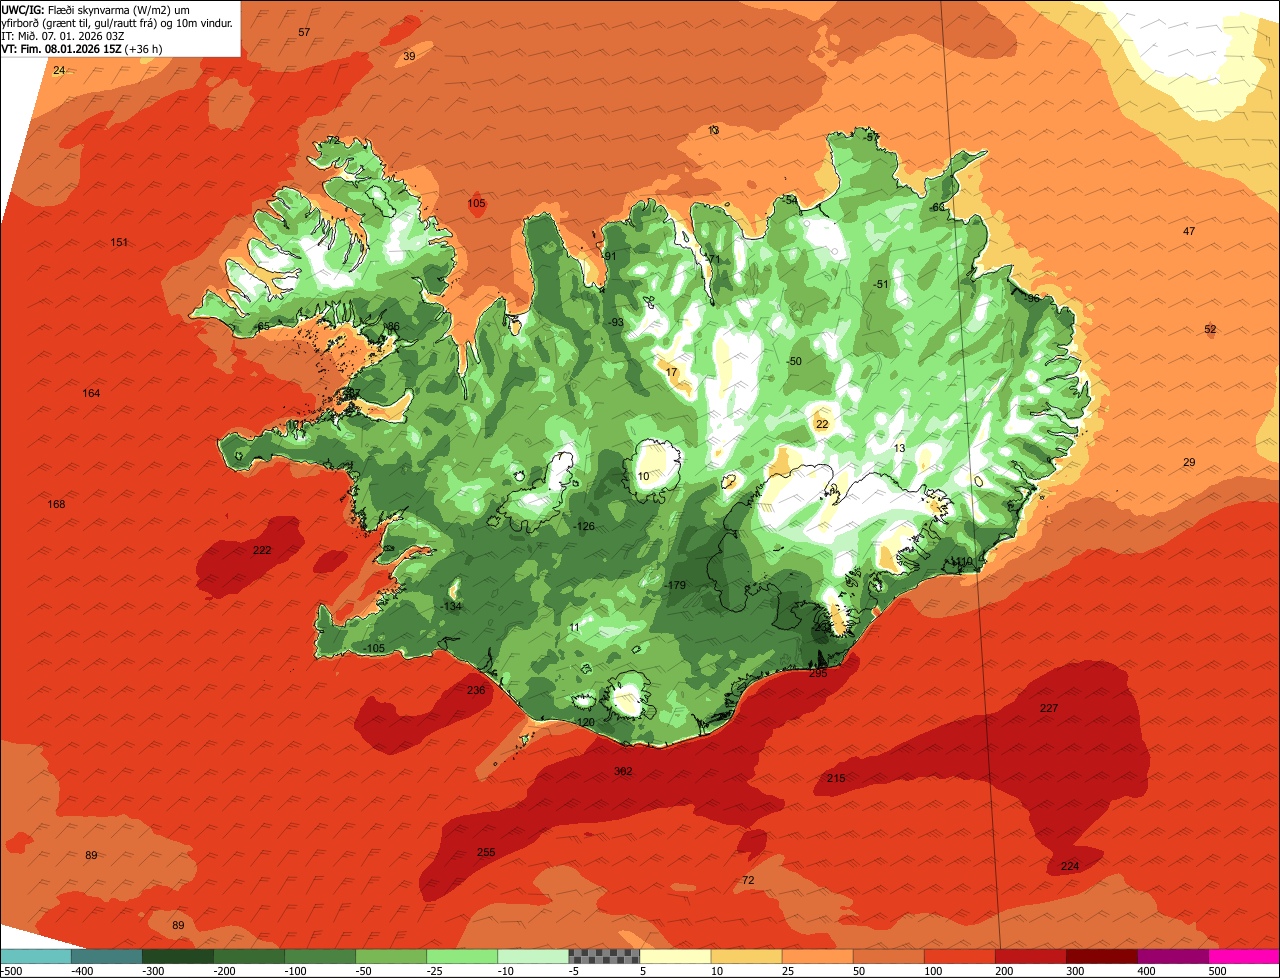Click the value -105 on the Reykjanes peninsula
The image size is (1280, 978).
pos(374,649)
